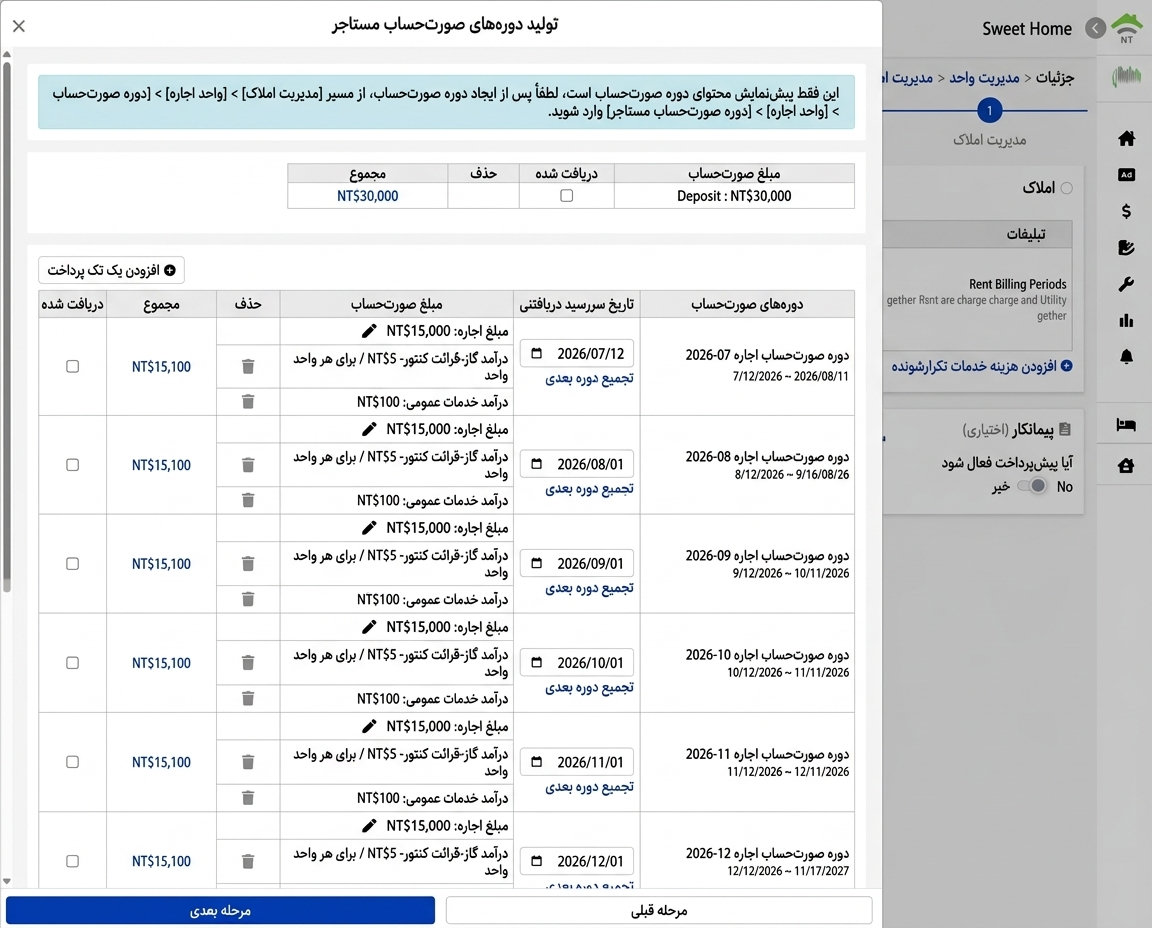Viewport: 1152px width, 928px height.
Task: Delete gas income row in 2026-10 period
Action: (248, 663)
